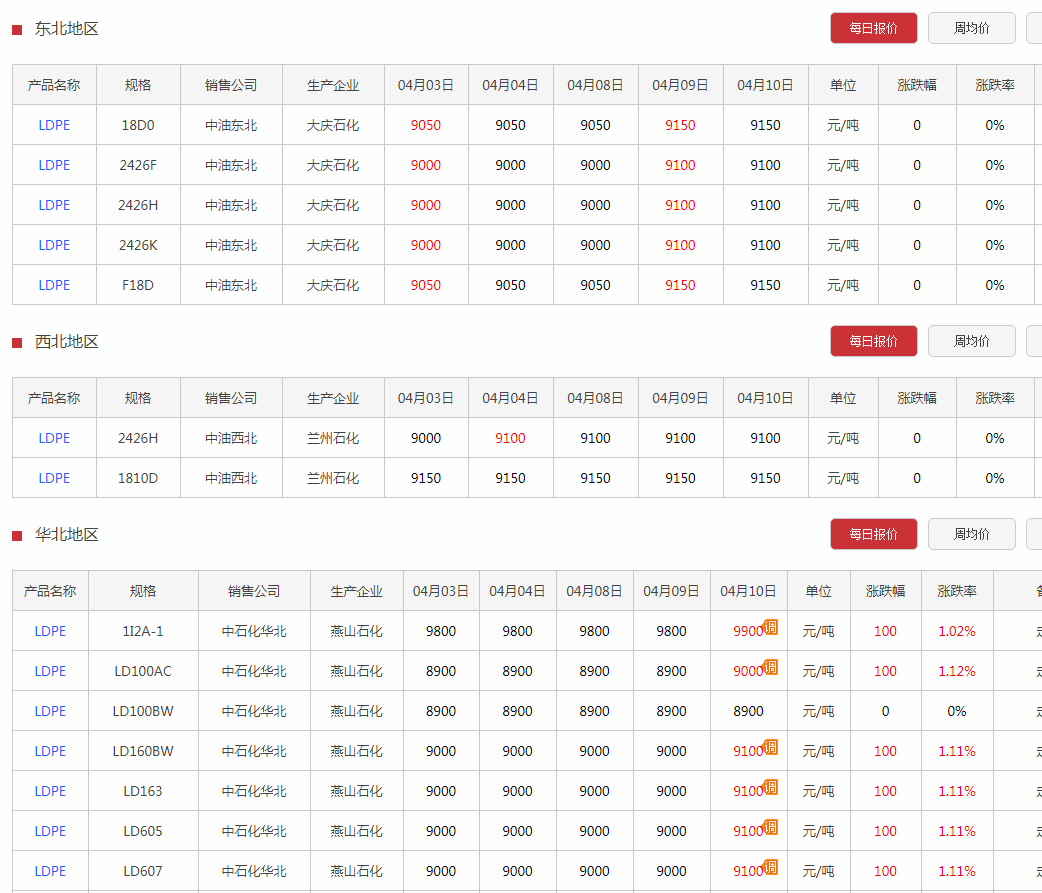Click 元/吨 unit in LD607 row
The width and height of the screenshot is (1042, 893).
click(819, 870)
